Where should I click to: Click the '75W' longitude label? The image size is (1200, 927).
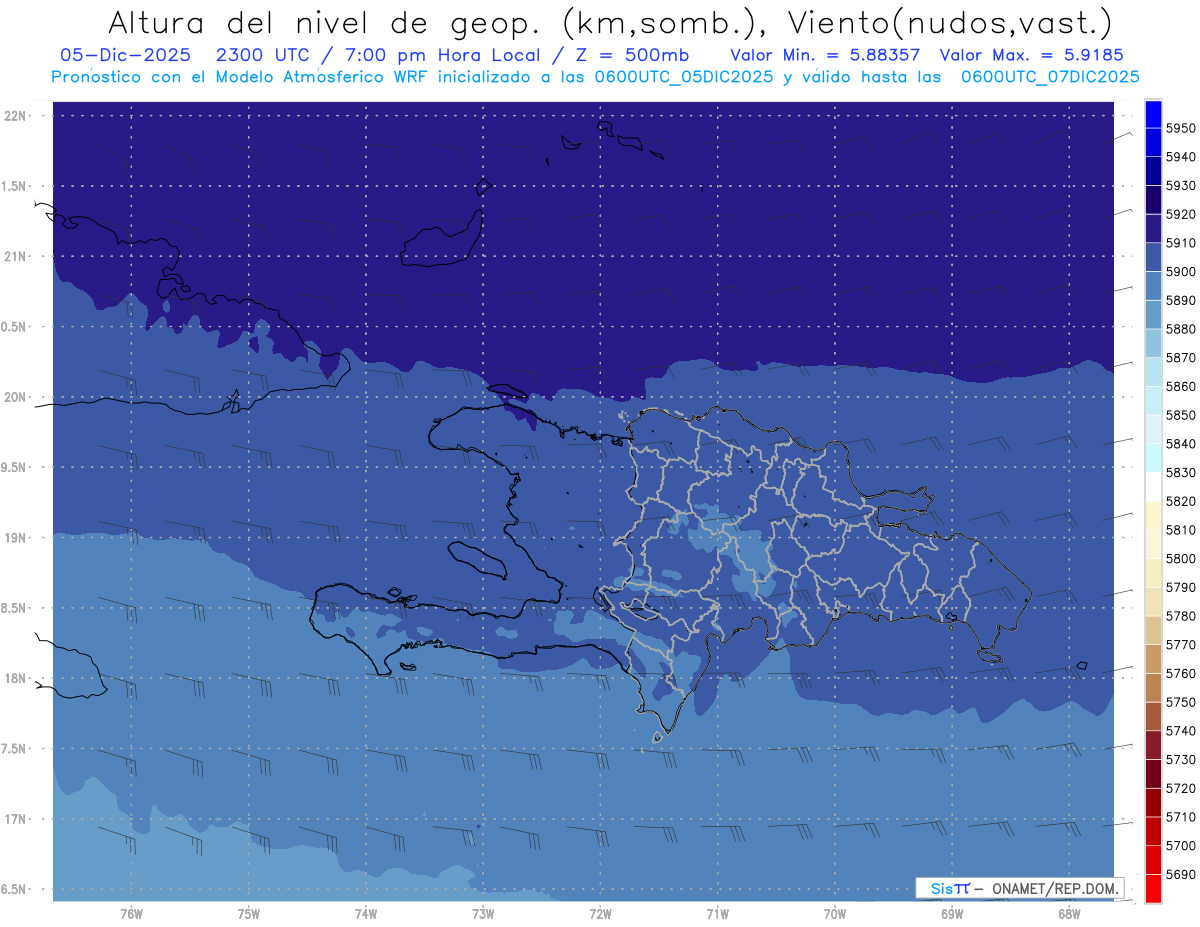point(249,914)
